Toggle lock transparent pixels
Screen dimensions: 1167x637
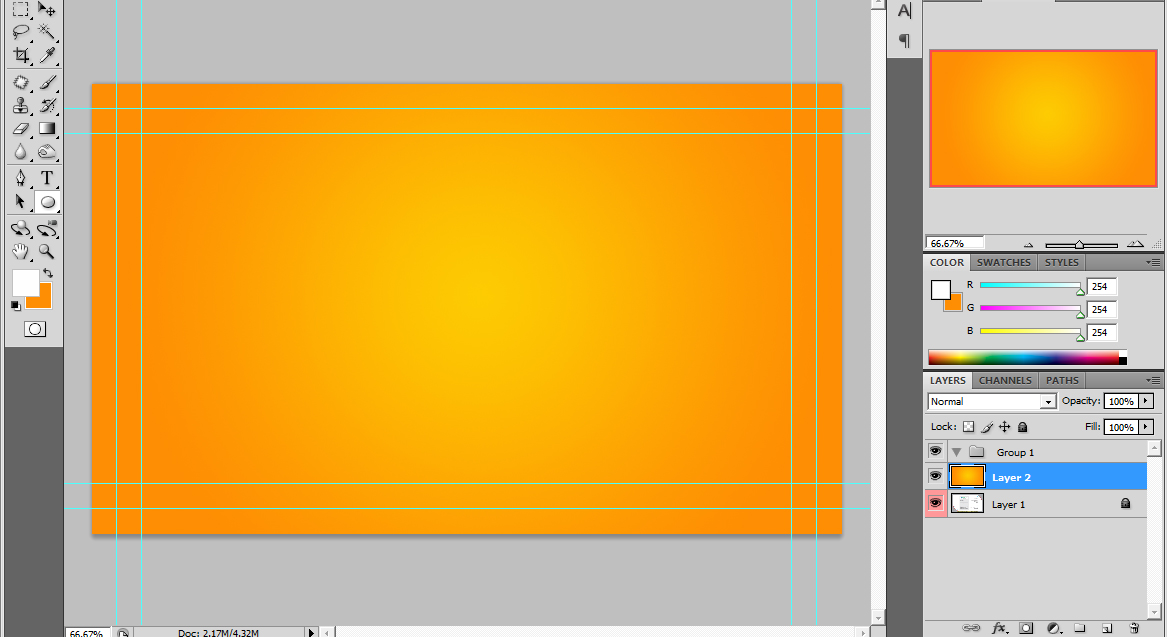tap(968, 426)
